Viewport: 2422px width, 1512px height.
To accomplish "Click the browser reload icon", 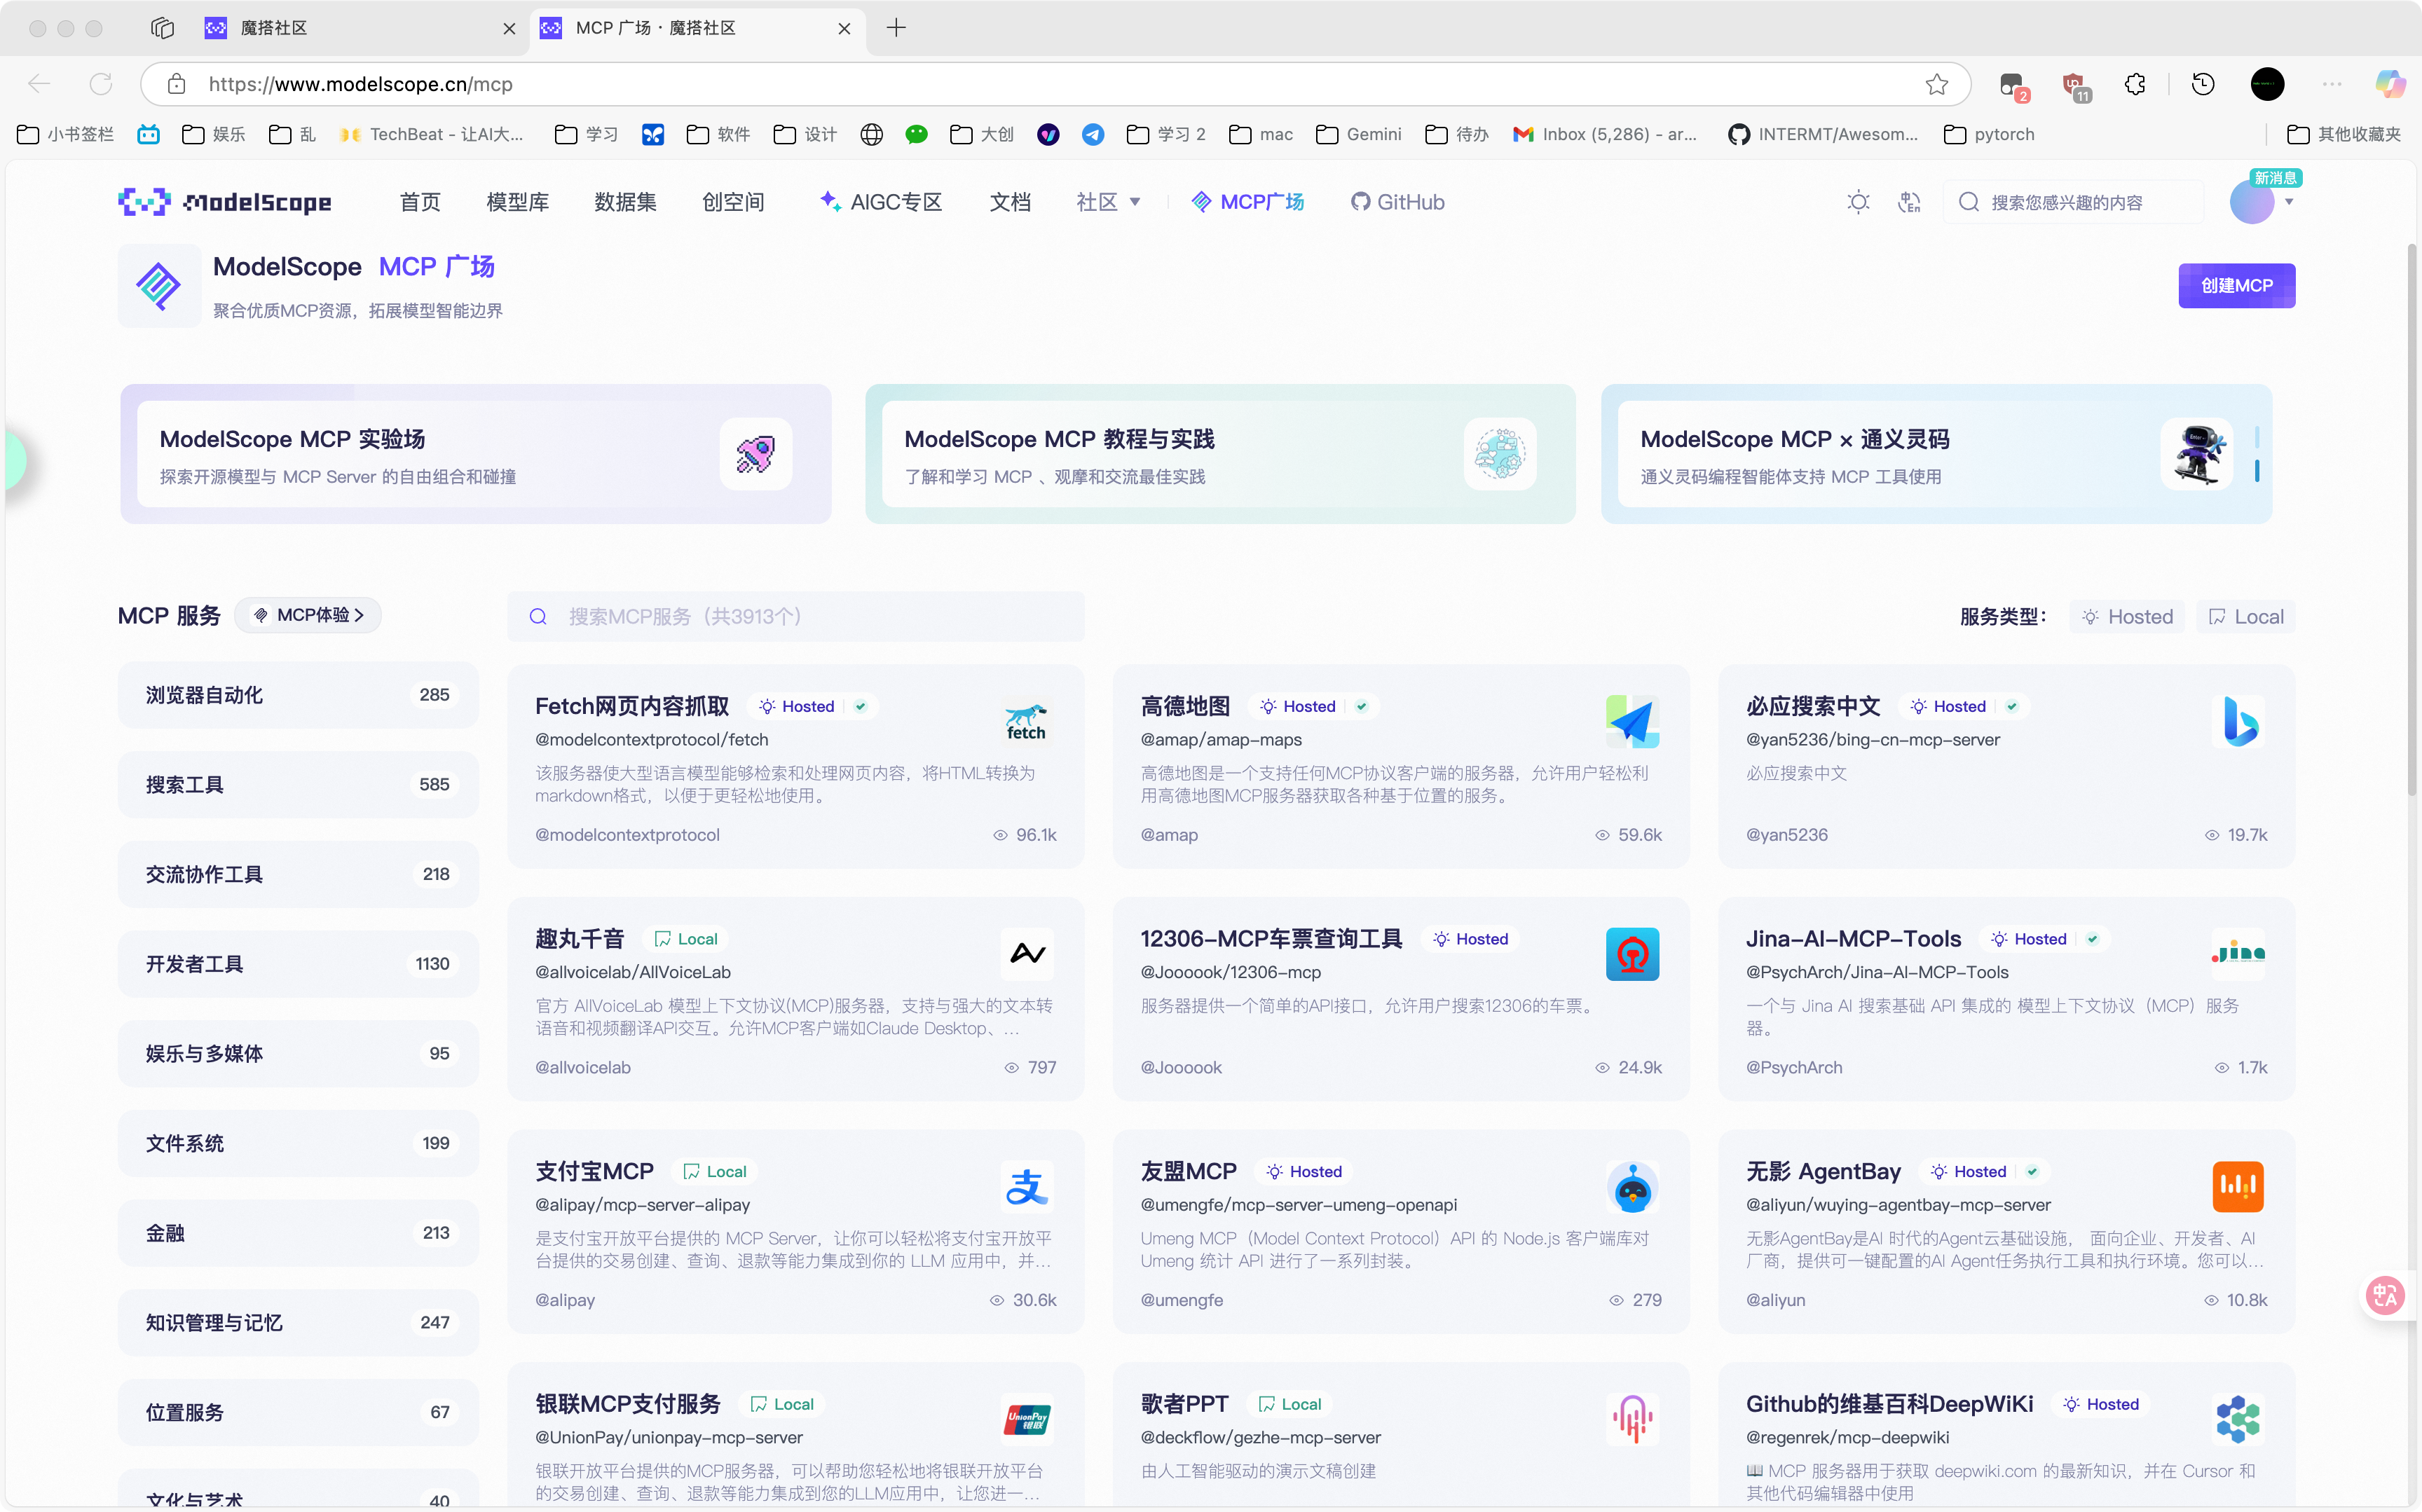I will click(101, 84).
